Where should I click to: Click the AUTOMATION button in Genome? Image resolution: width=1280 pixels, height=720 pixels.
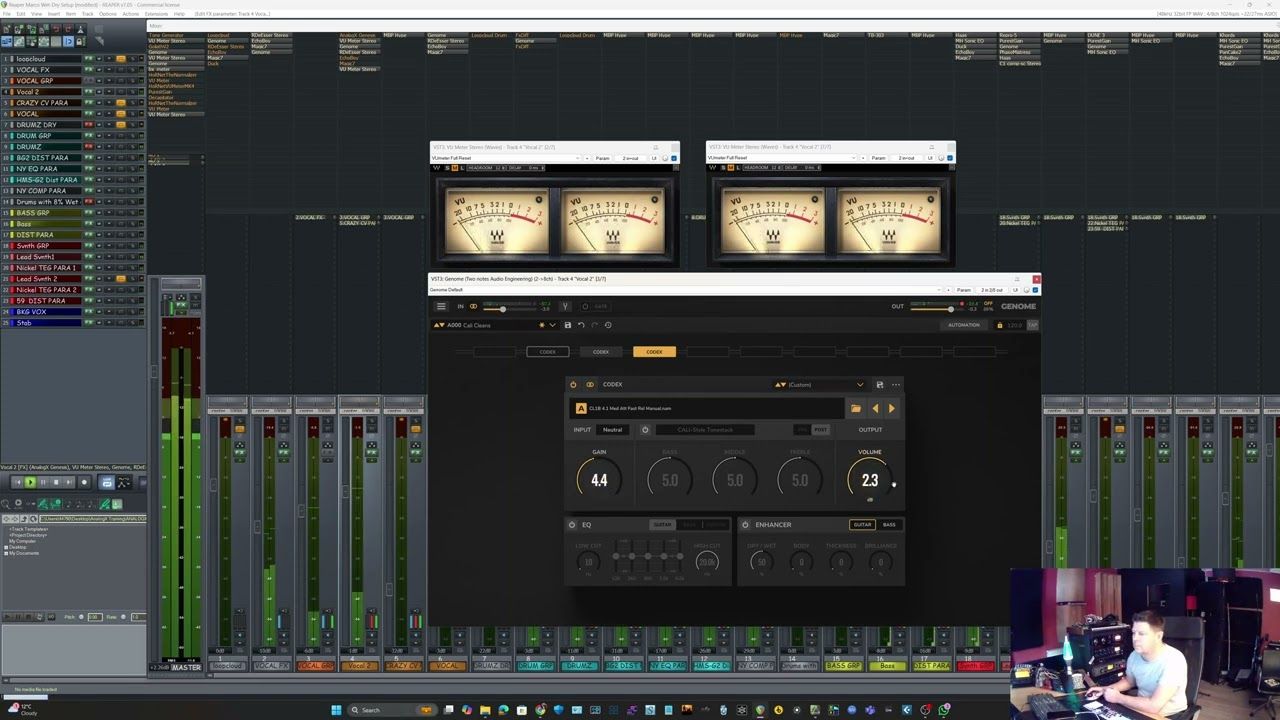[x=964, y=325]
